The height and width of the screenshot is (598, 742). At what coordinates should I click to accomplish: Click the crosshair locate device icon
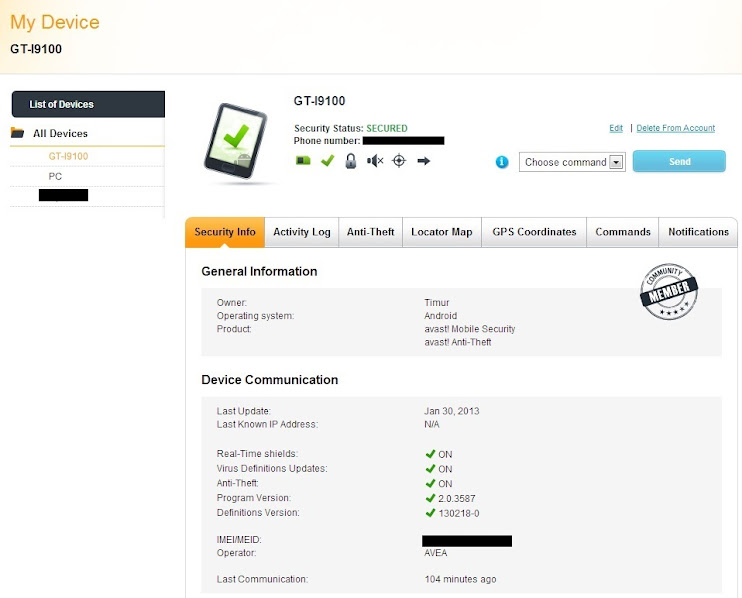(399, 161)
